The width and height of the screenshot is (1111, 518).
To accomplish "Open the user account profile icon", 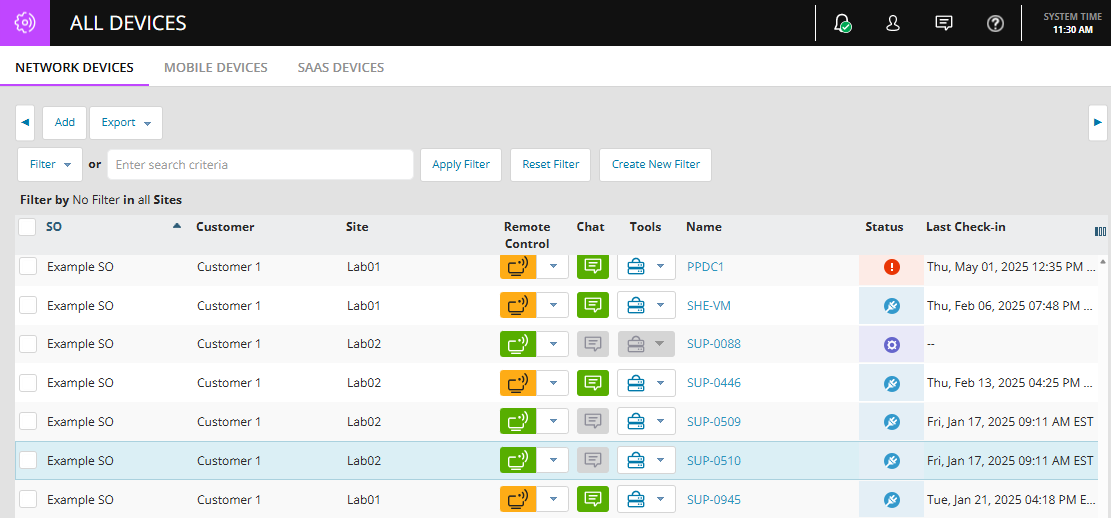I will tap(893, 23).
